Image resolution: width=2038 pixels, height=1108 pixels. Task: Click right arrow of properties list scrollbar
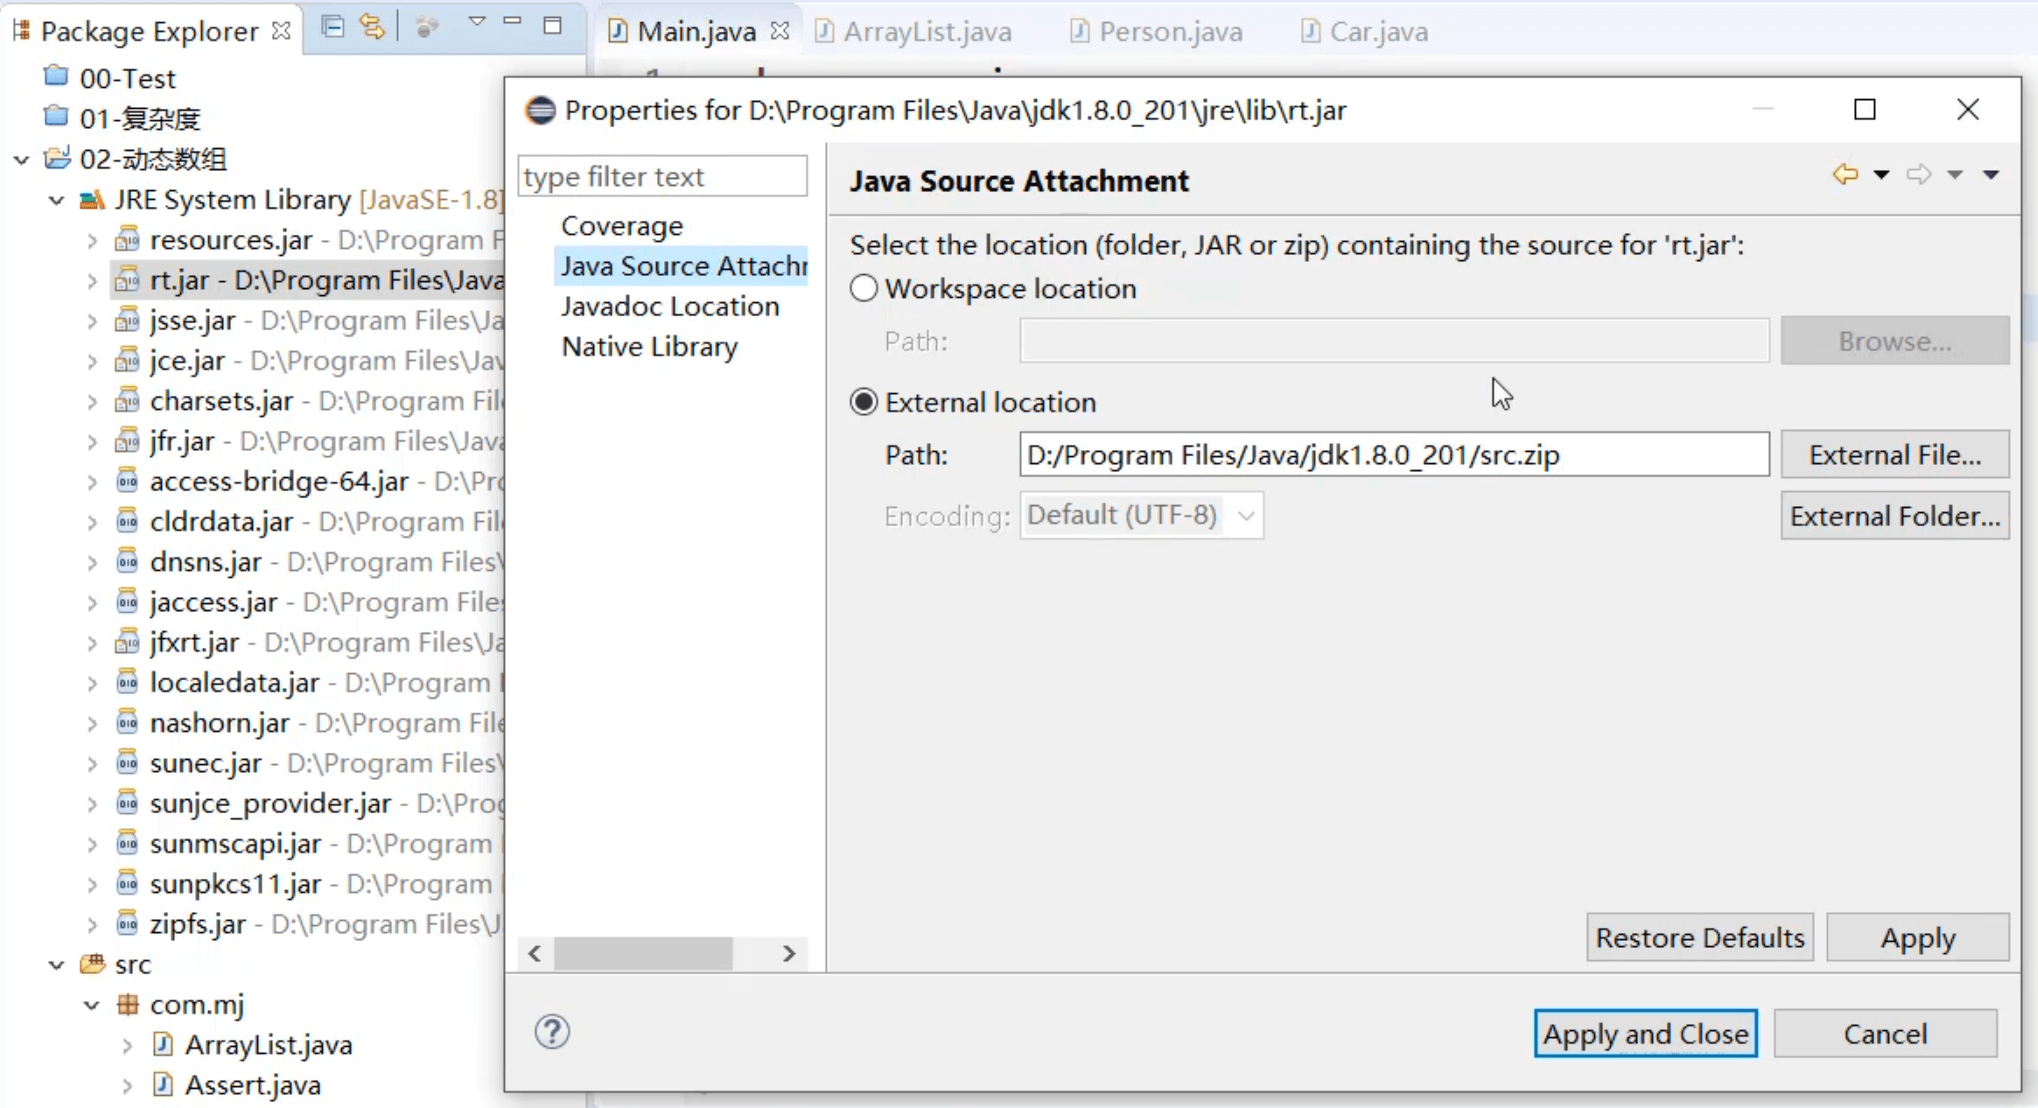(789, 954)
